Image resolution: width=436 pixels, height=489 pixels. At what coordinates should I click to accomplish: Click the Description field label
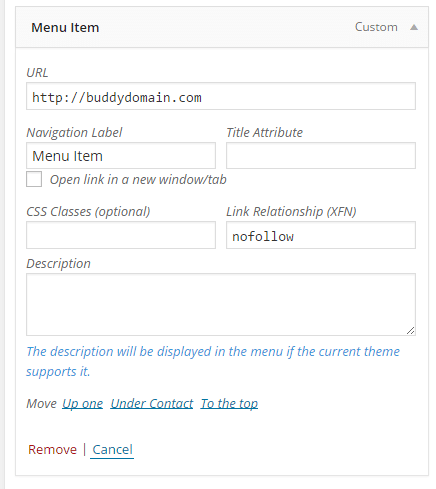58,264
